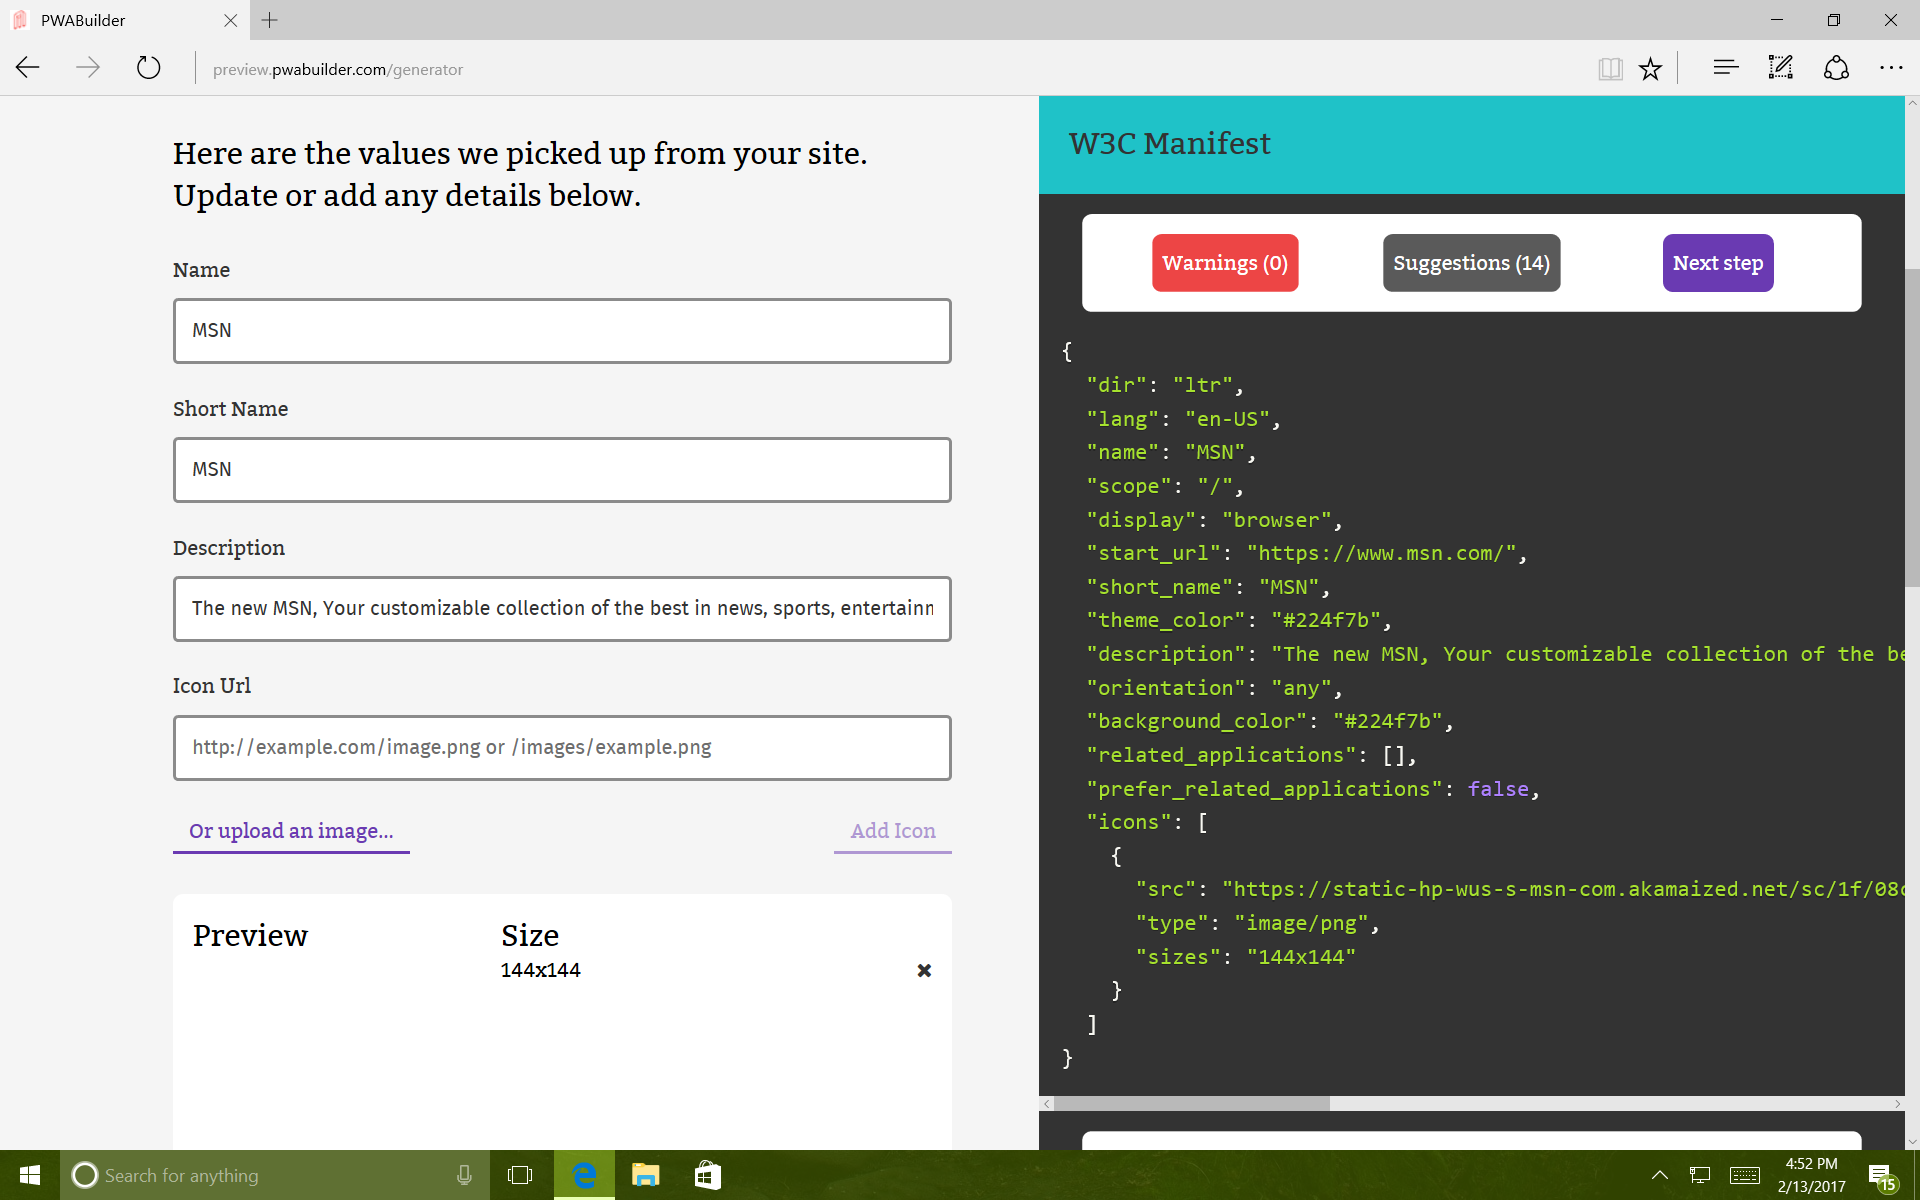
Task: Focus the Icon Url input field
Action: 561,747
